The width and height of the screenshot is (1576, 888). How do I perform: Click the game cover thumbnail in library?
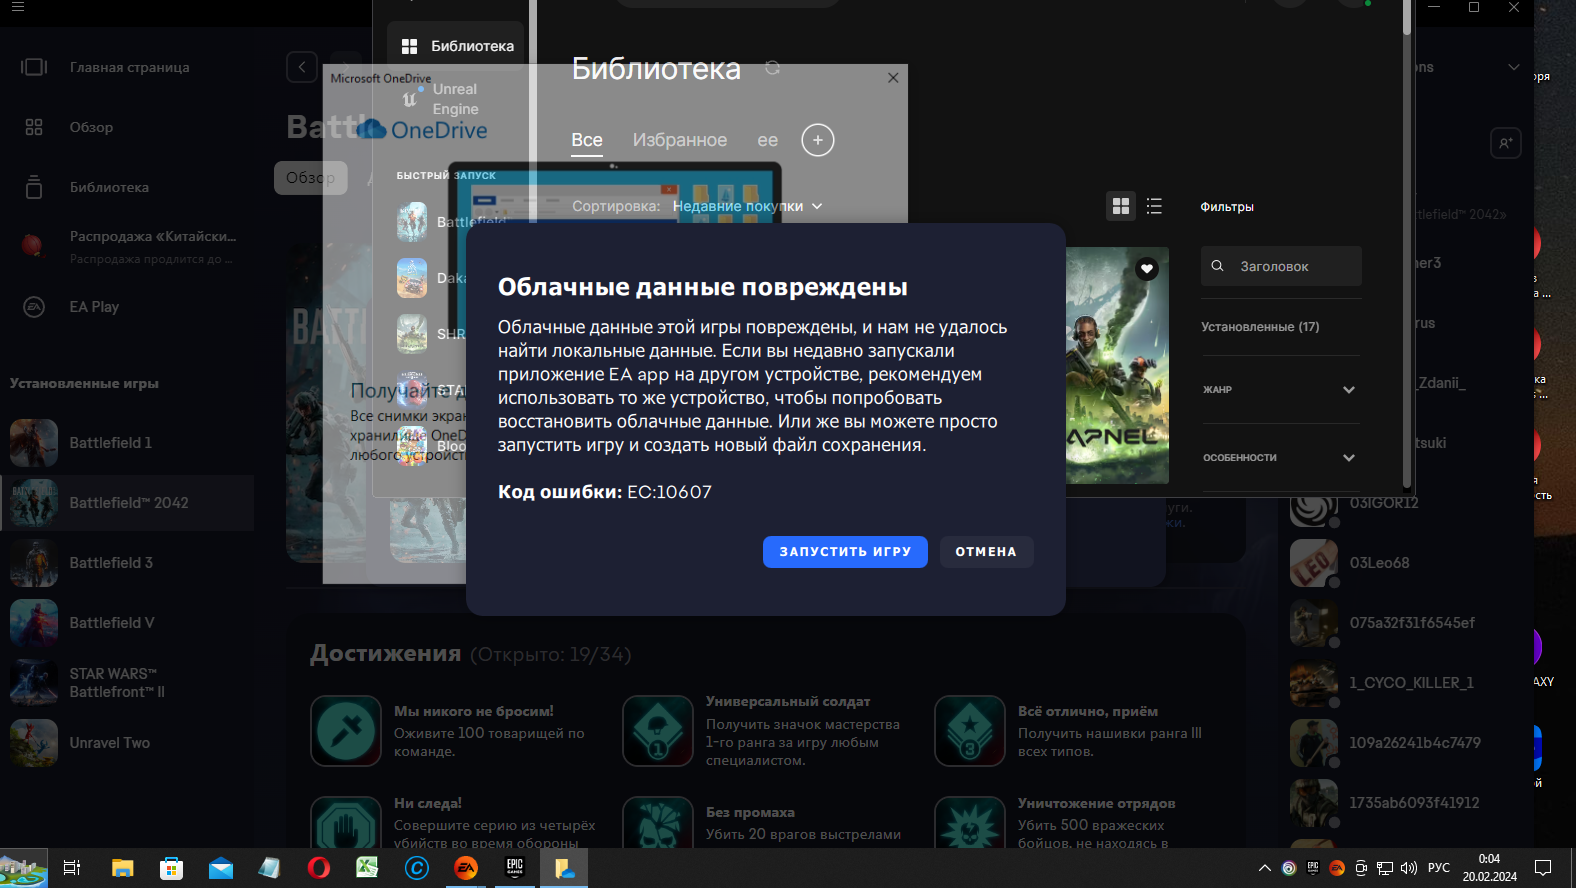tap(1117, 365)
